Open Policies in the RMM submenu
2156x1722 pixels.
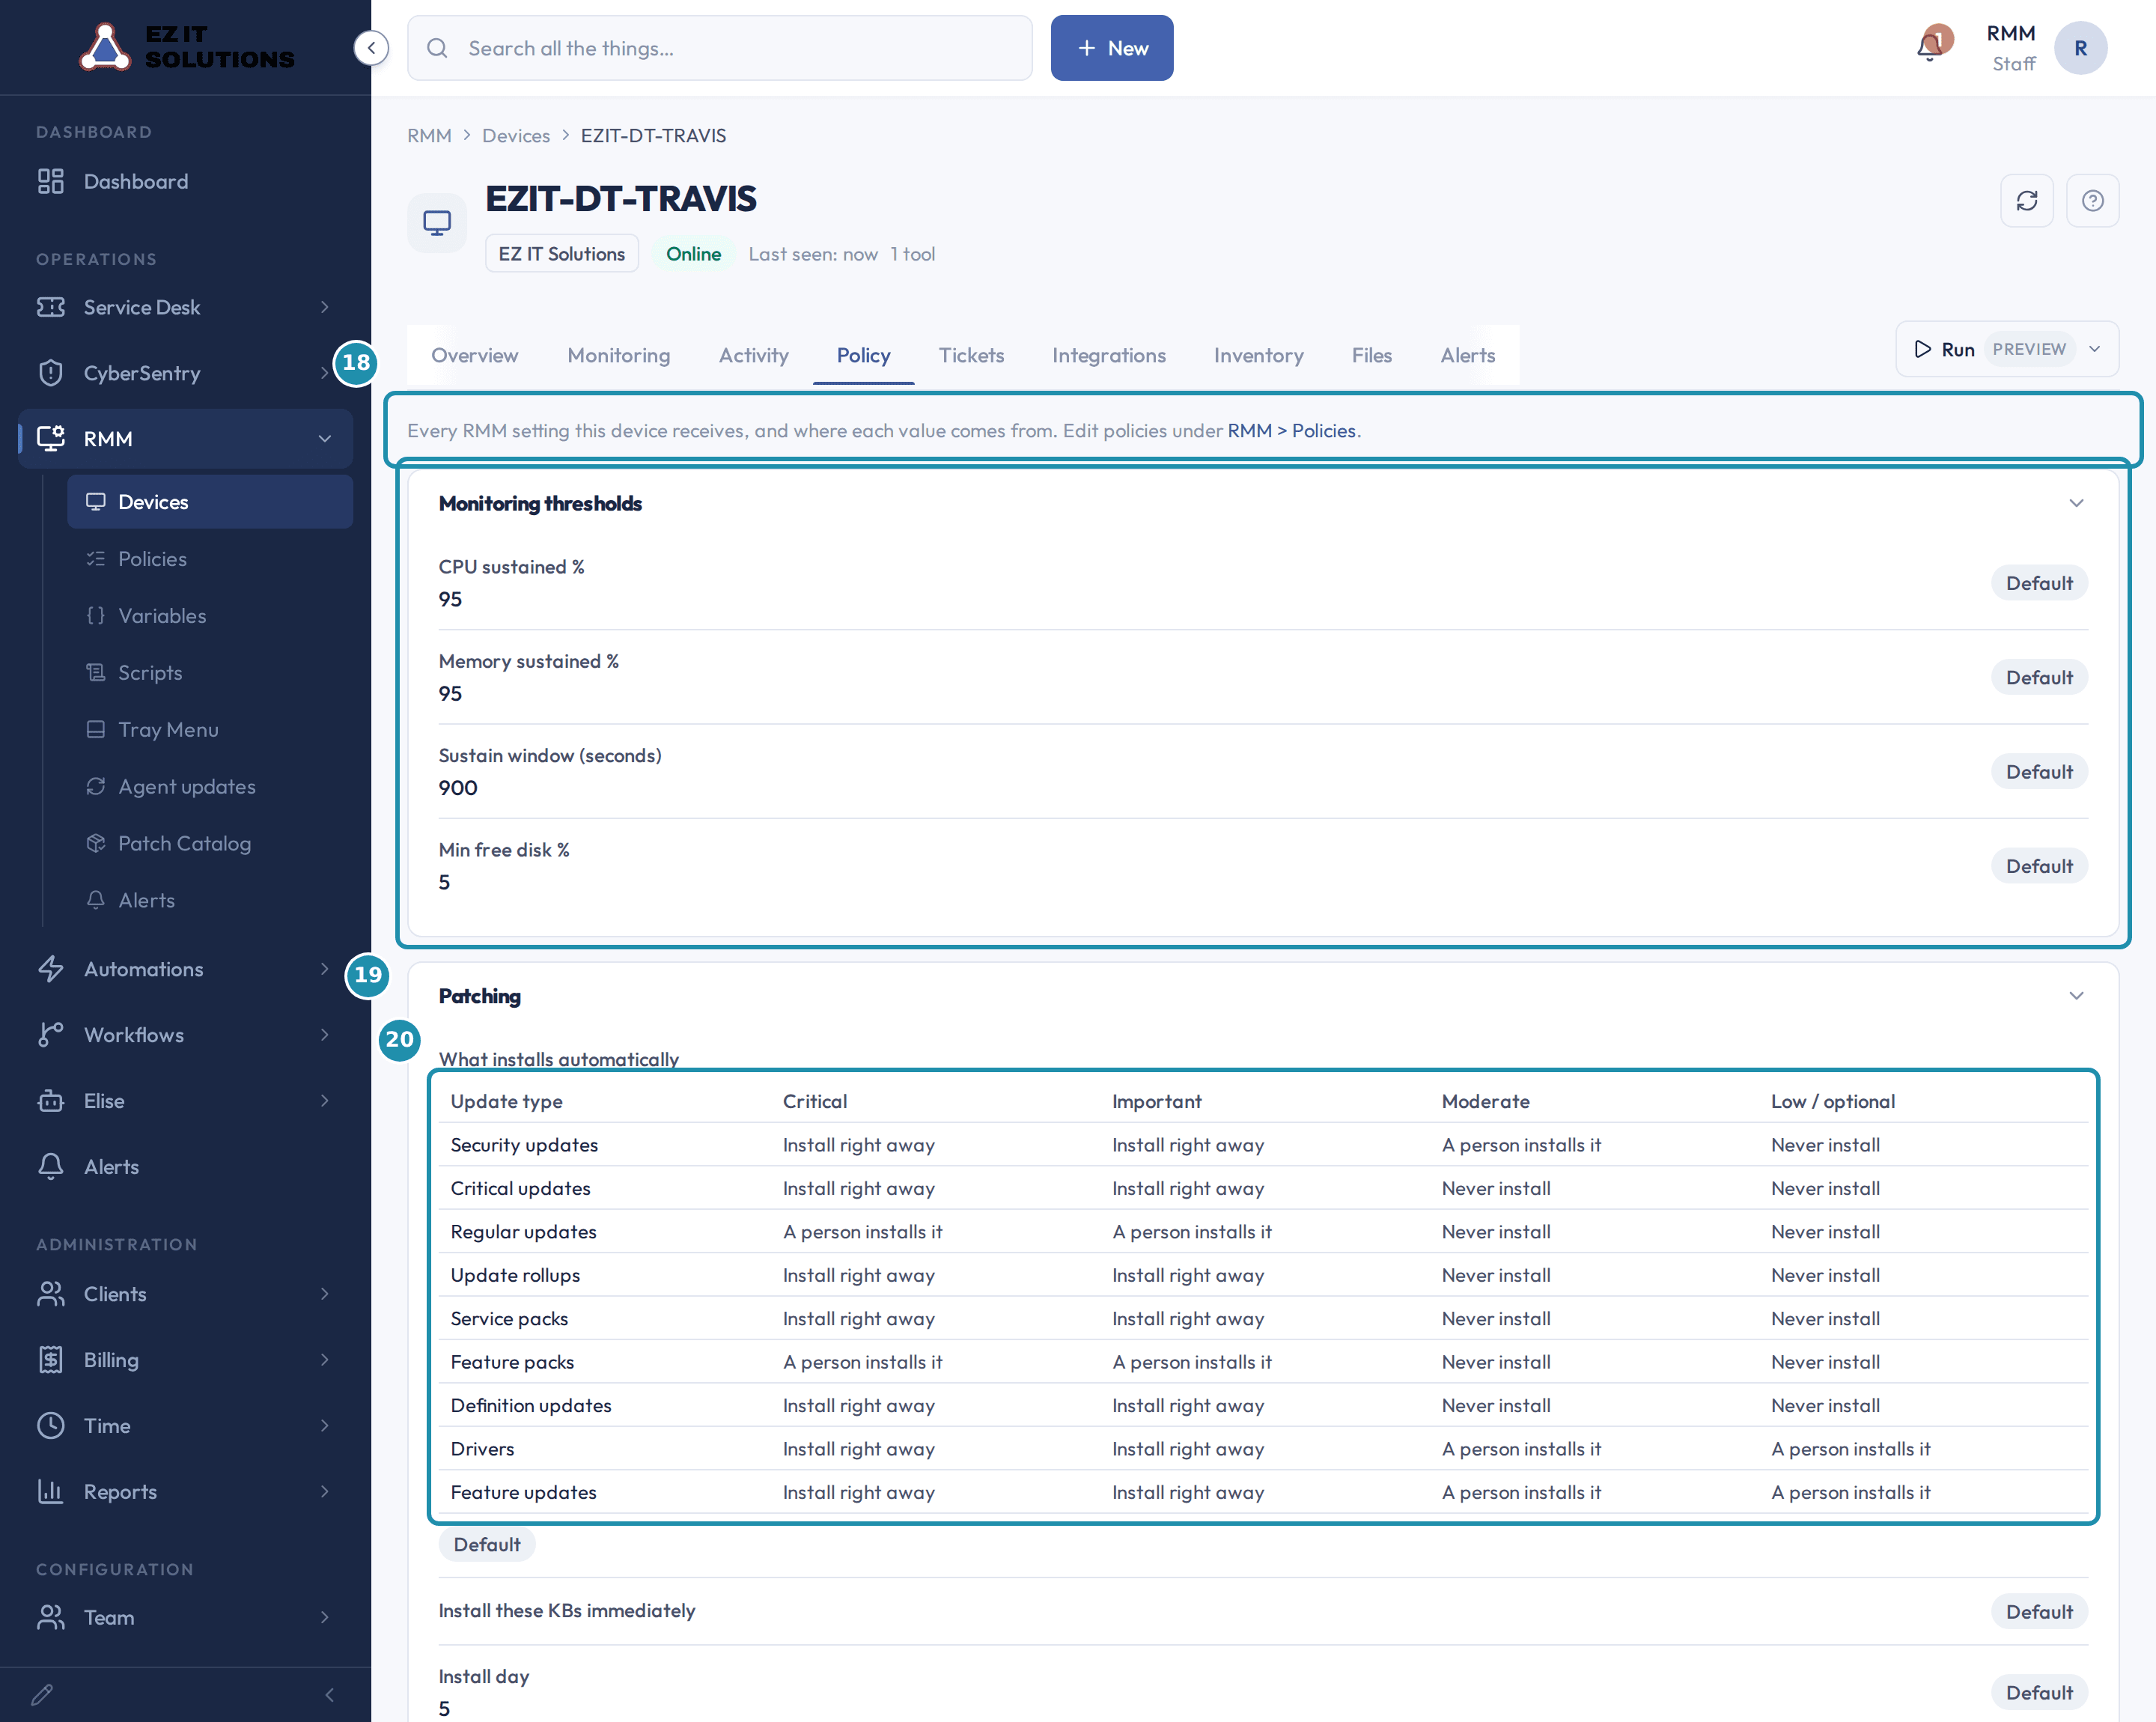coord(210,559)
